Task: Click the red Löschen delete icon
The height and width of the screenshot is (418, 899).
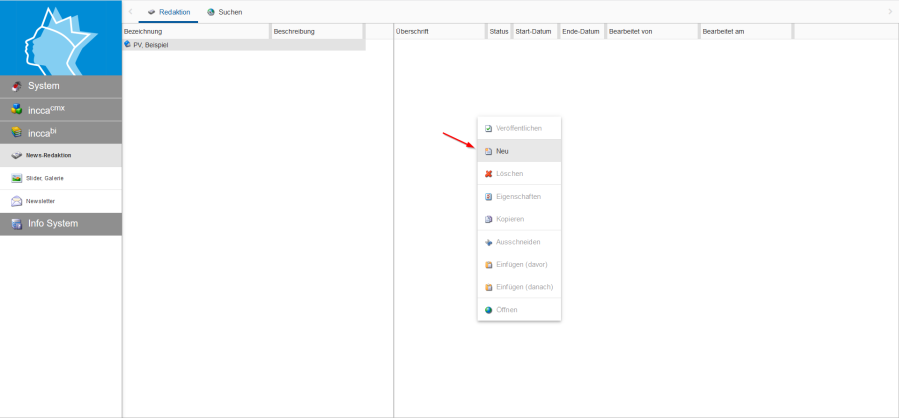Action: [x=488, y=174]
